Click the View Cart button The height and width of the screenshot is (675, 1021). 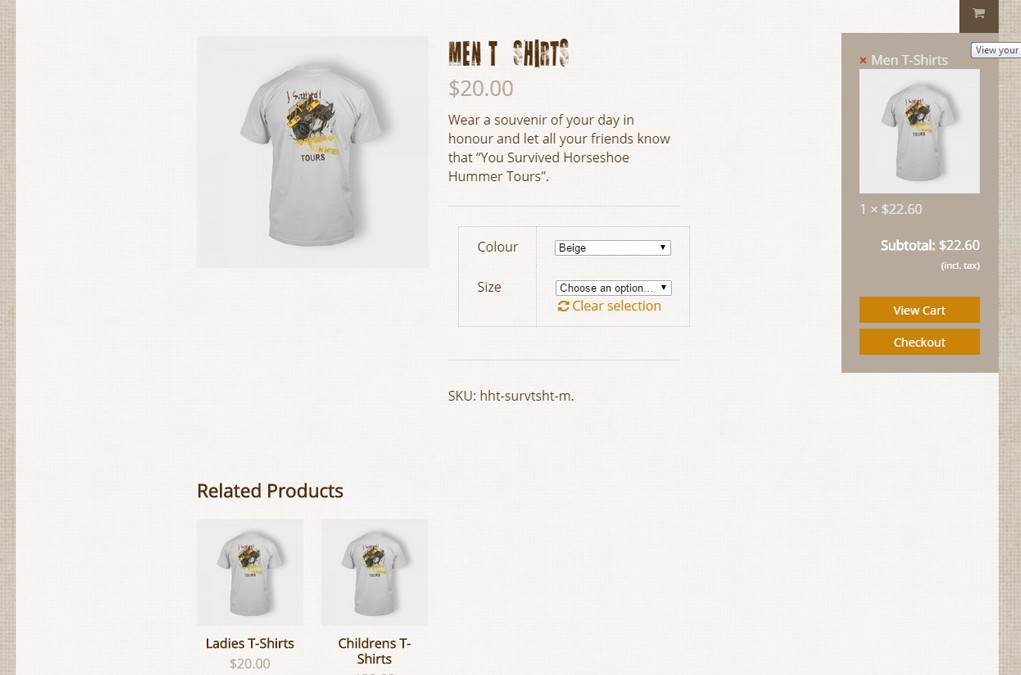tap(919, 310)
